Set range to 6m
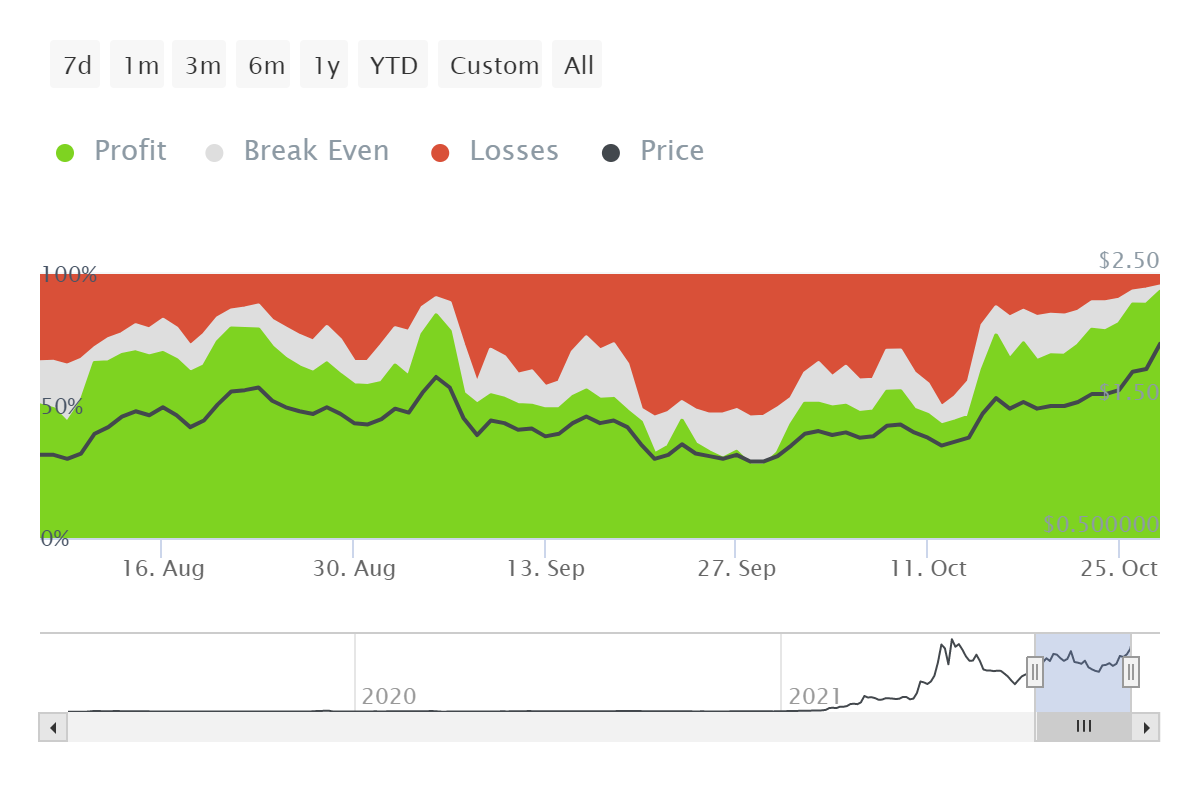This screenshot has height=800, width=1200. [x=265, y=65]
